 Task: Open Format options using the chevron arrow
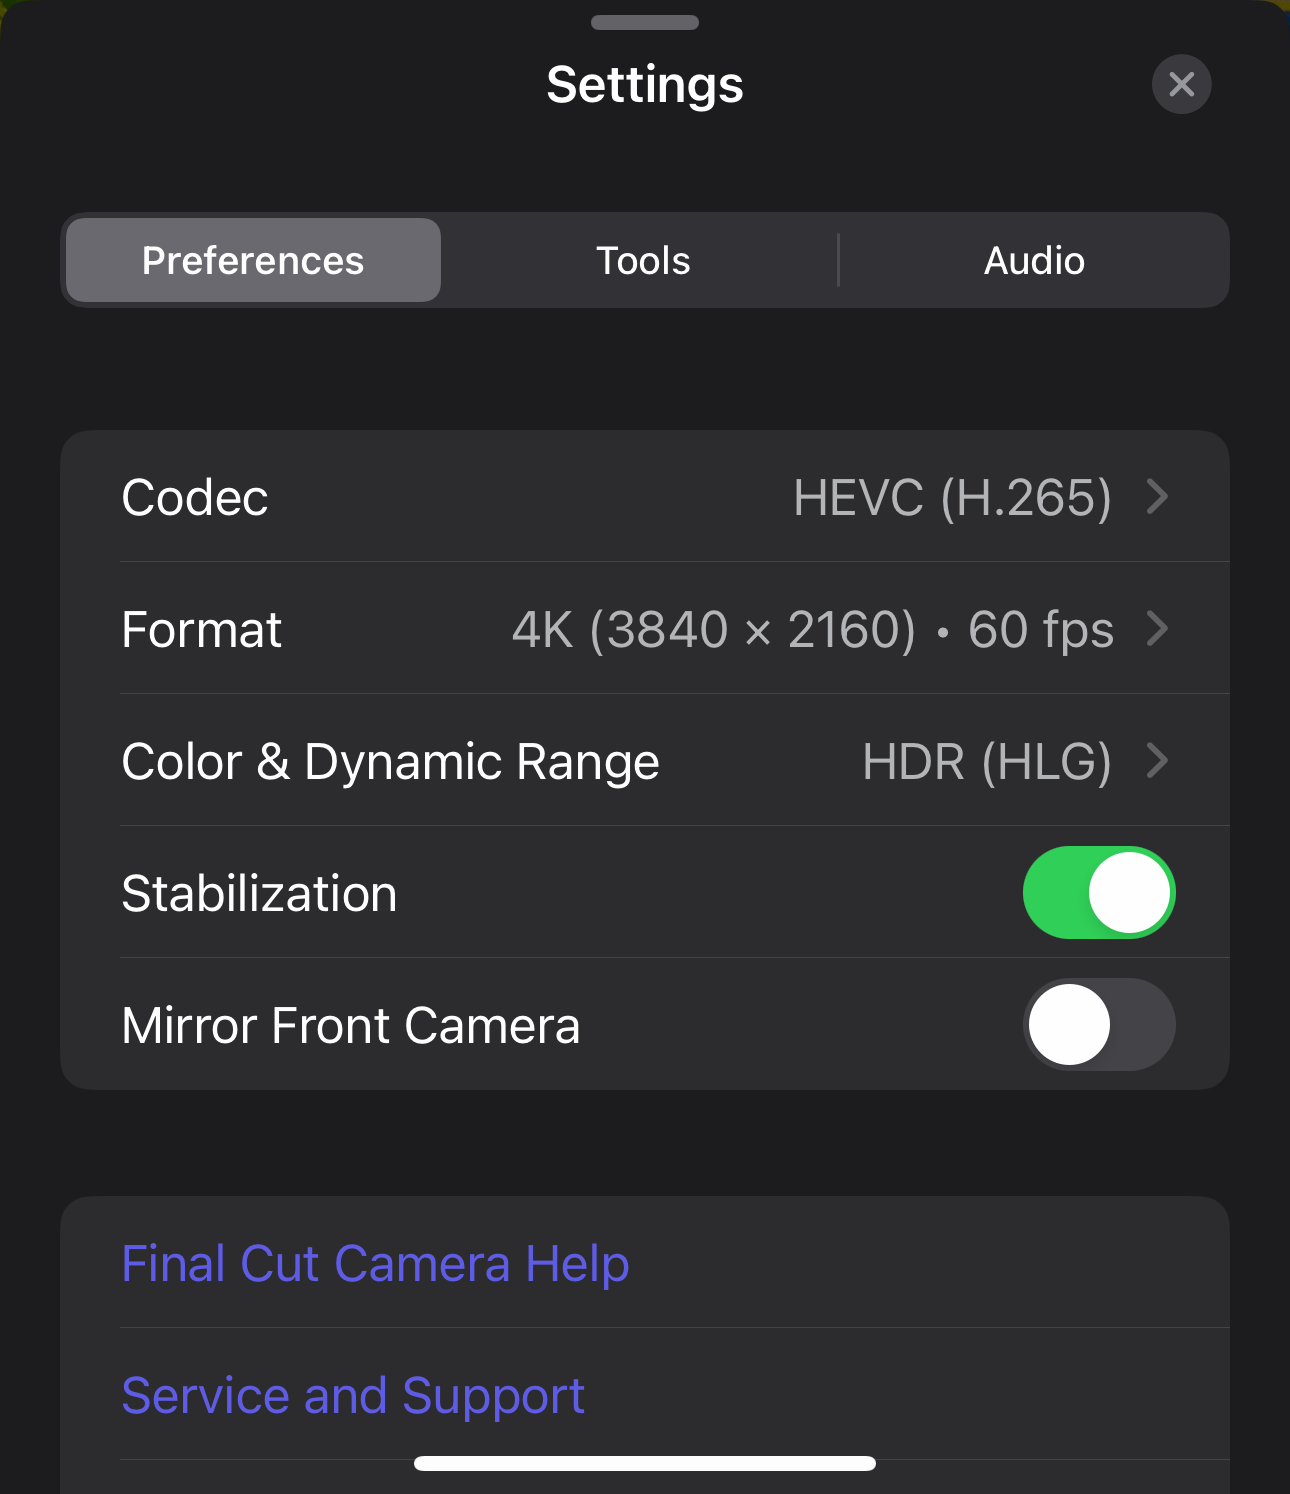pyautogui.click(x=1157, y=628)
